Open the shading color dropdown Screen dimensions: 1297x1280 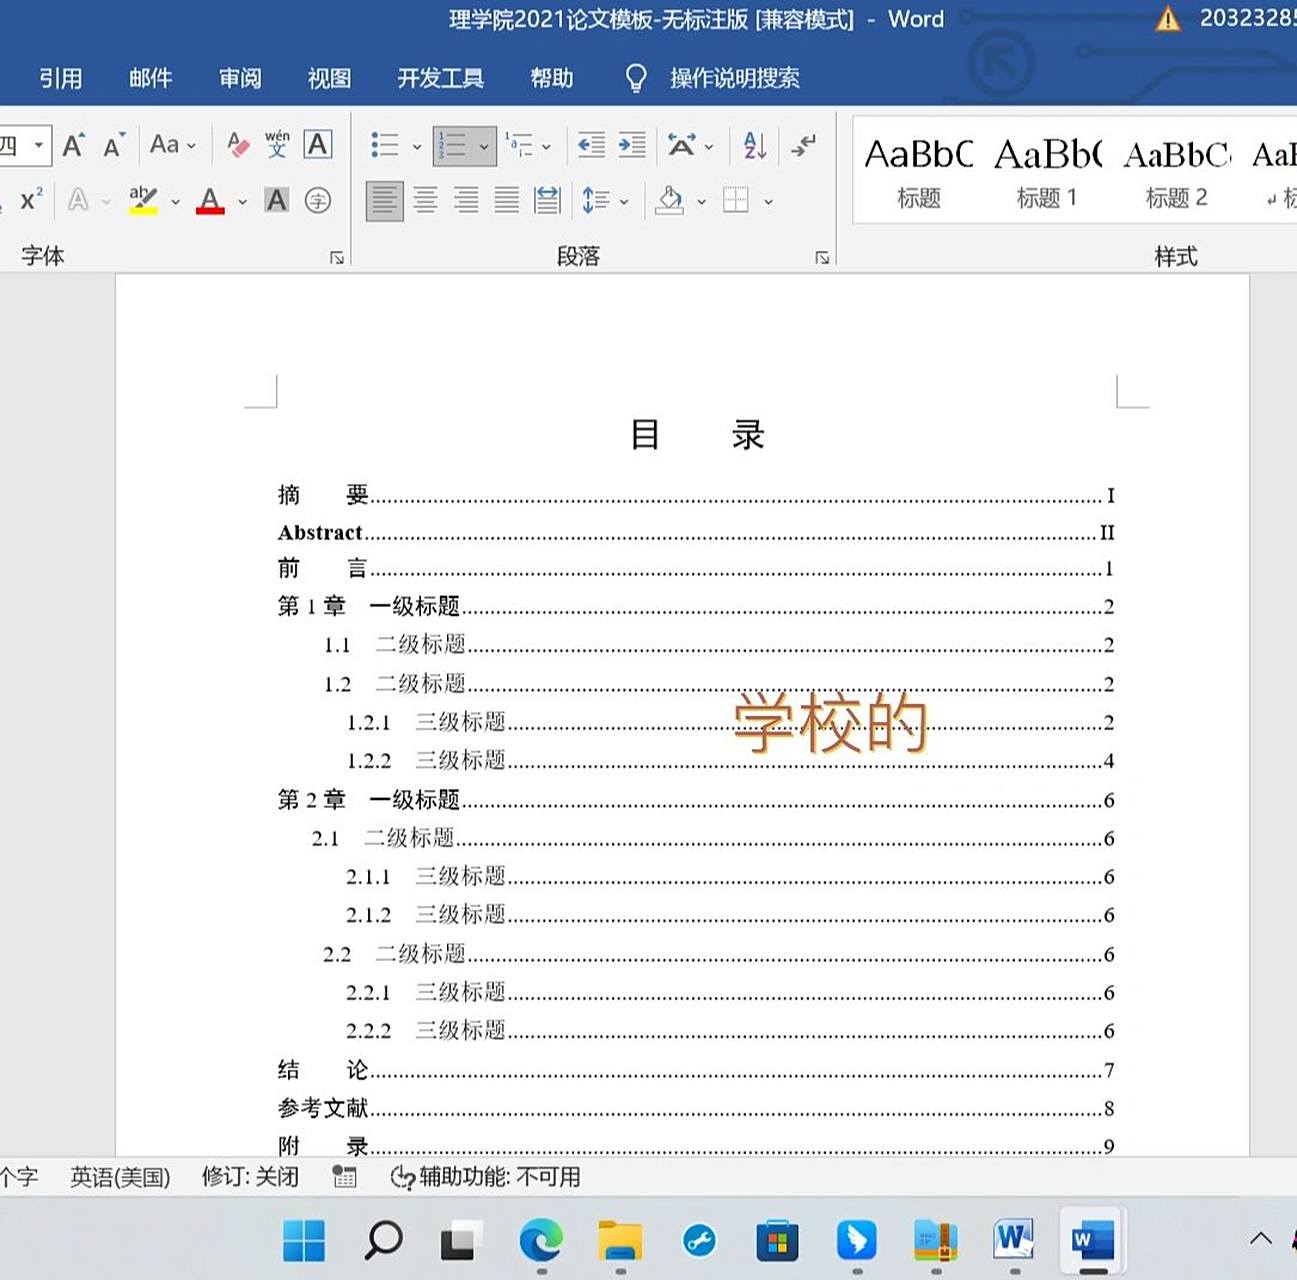[x=701, y=200]
